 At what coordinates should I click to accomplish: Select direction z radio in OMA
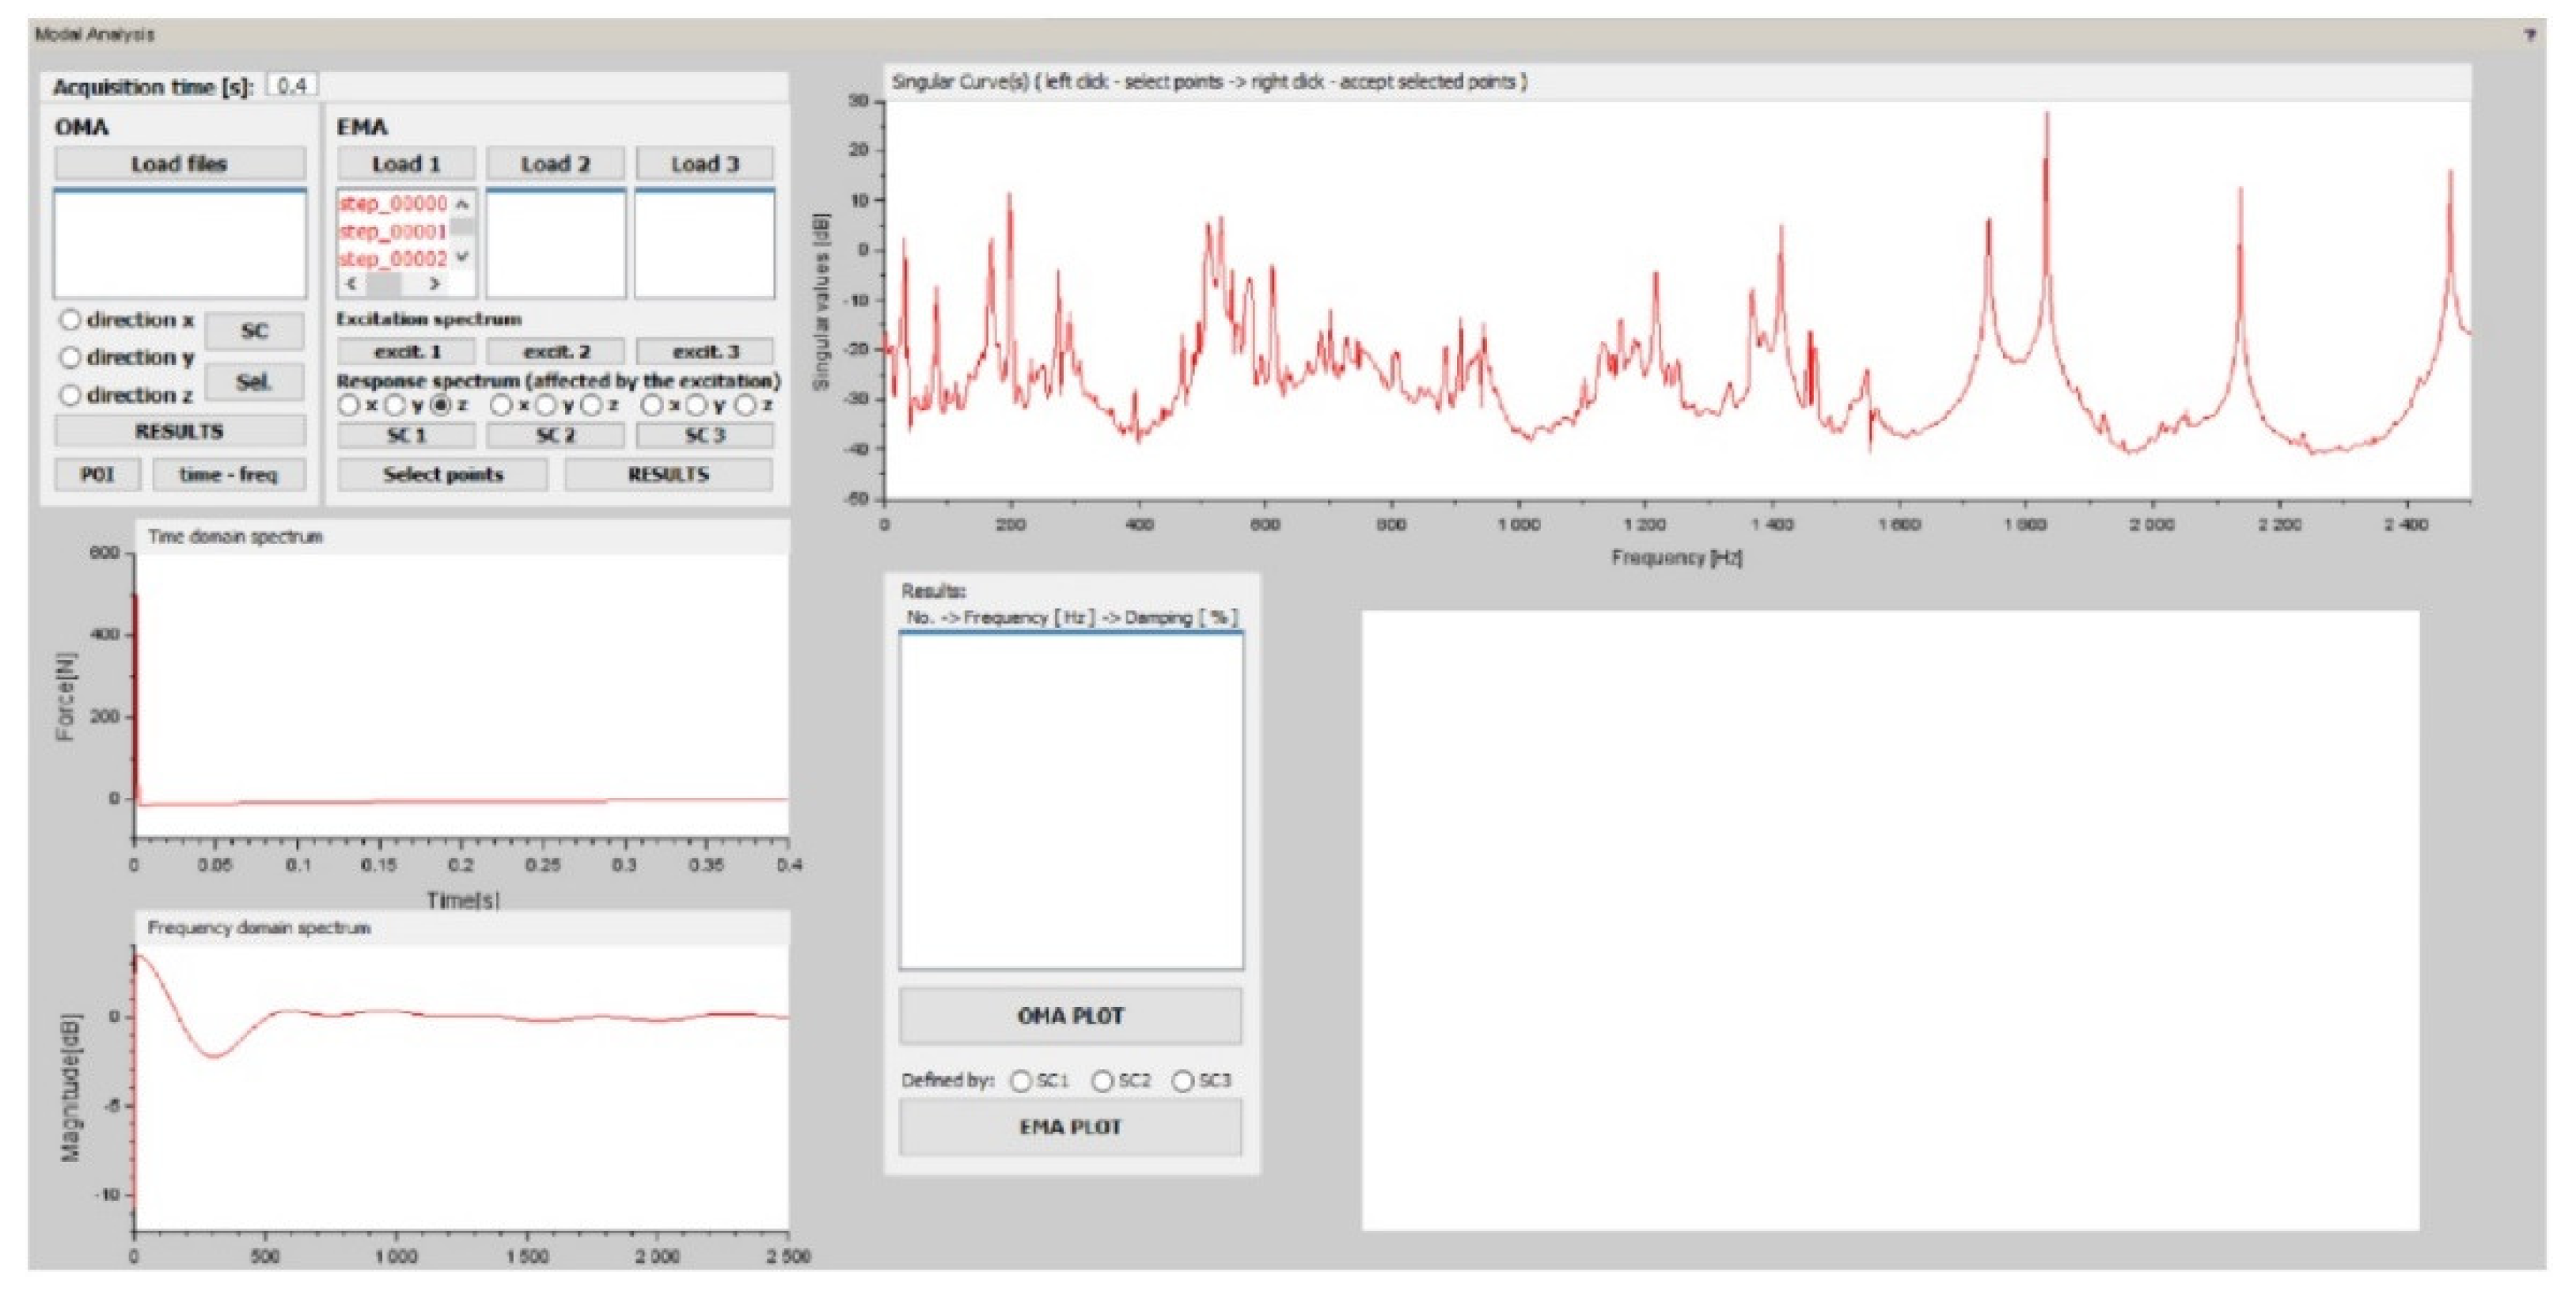pyautogui.click(x=70, y=395)
